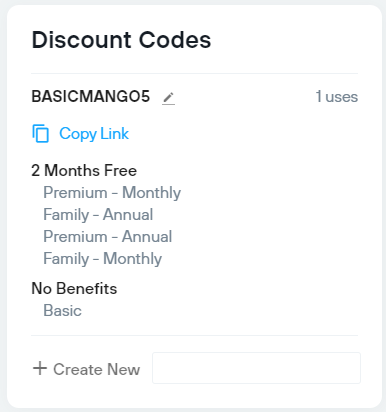Screen dimensions: 386x412
Task: Select the Family - Annual plan entry
Action: pyautogui.click(x=98, y=215)
